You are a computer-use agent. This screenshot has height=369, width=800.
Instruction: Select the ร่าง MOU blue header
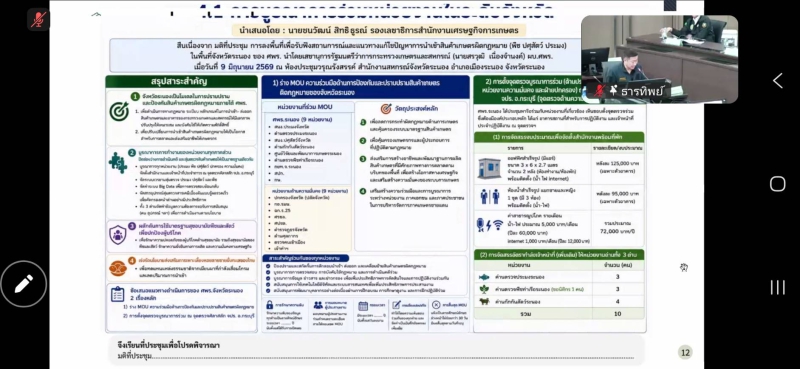pyautogui.click(x=365, y=87)
